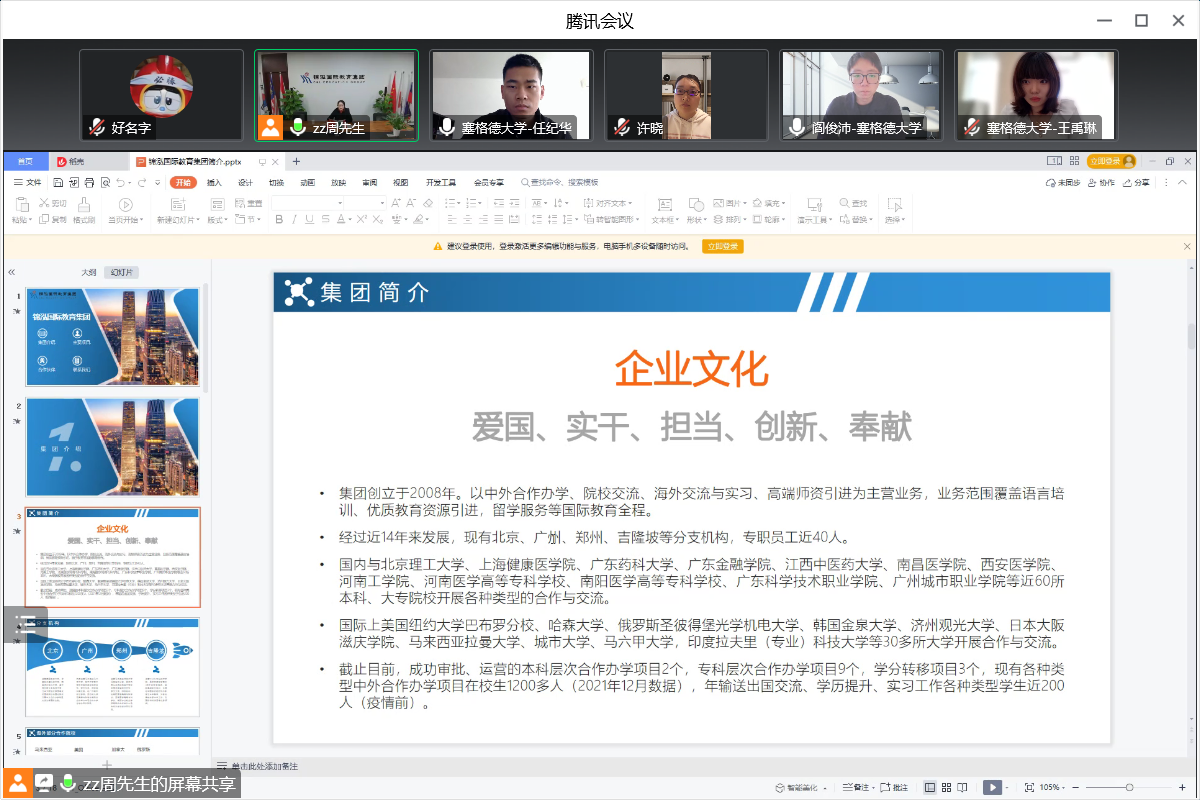The width and height of the screenshot is (1200, 800).
Task: Click the Format painter (格式刷) icon
Action: [84, 204]
